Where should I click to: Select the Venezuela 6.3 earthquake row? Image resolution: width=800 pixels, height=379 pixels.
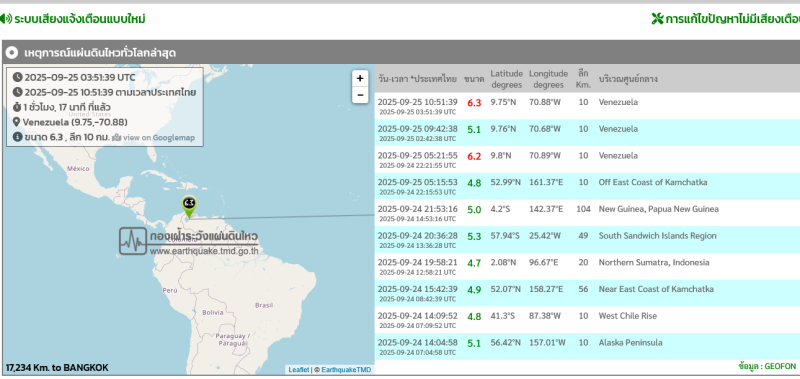(587, 106)
